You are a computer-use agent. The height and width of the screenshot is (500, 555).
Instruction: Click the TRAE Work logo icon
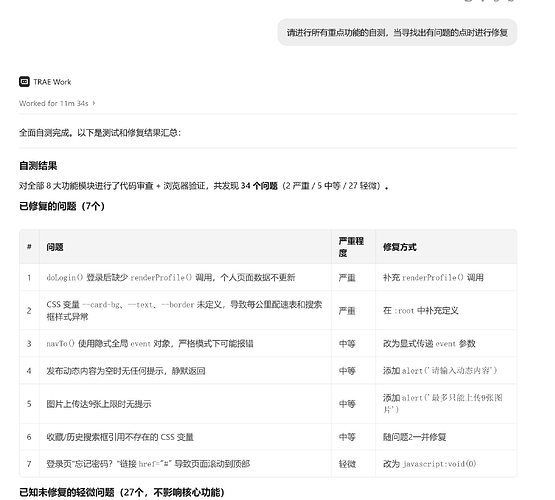pyautogui.click(x=24, y=82)
